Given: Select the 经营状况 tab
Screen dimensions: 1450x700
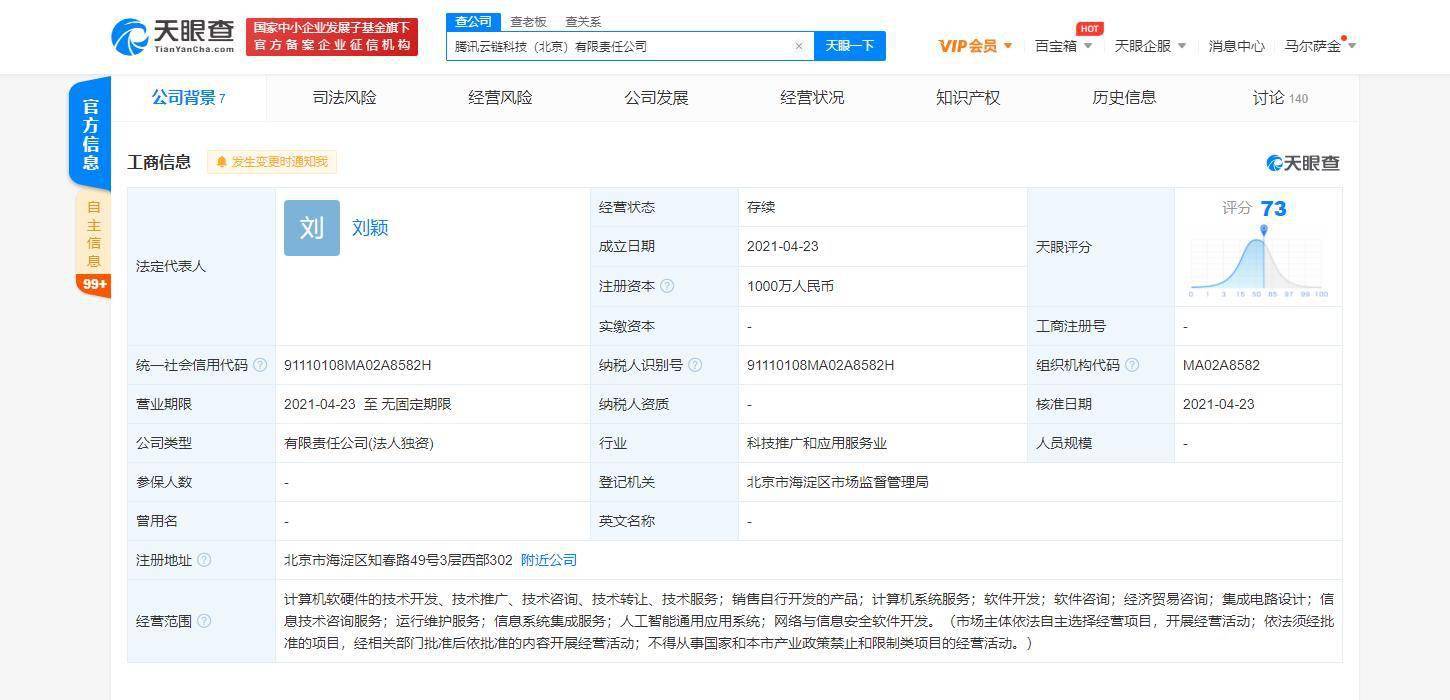Looking at the screenshot, I should click(812, 98).
